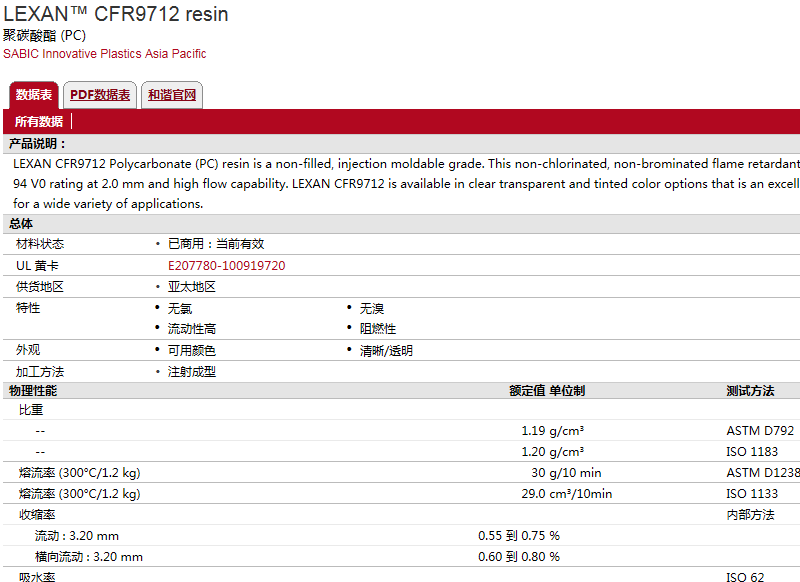Viewport: 800px width, 582px height.
Task: Click the LEXAN™ CFR9712 resin title
Action: pyautogui.click(x=116, y=14)
